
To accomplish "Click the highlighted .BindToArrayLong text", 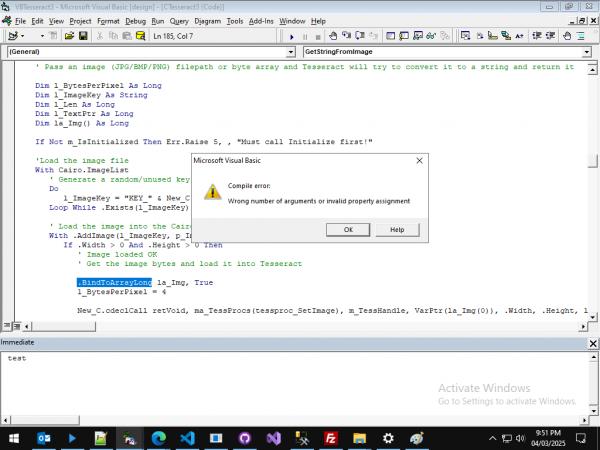I will (x=114, y=282).
